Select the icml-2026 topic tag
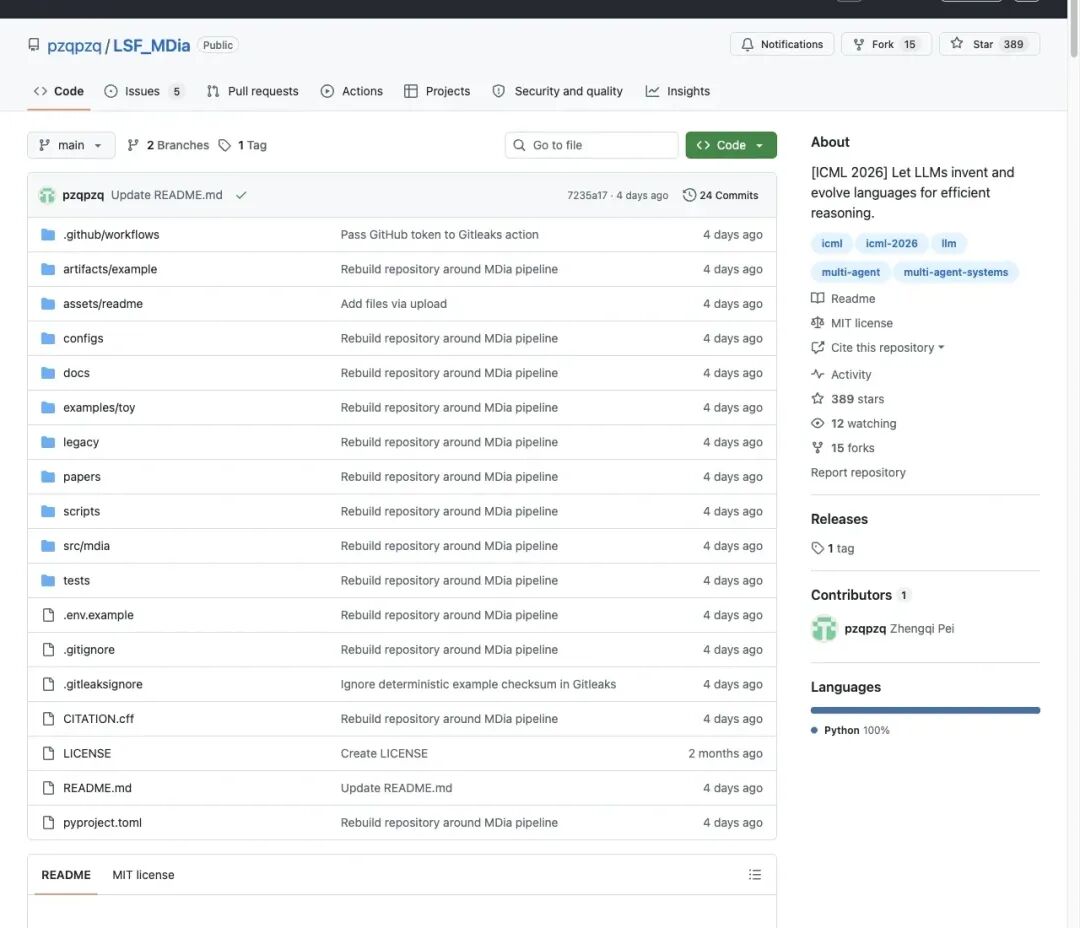 point(891,243)
